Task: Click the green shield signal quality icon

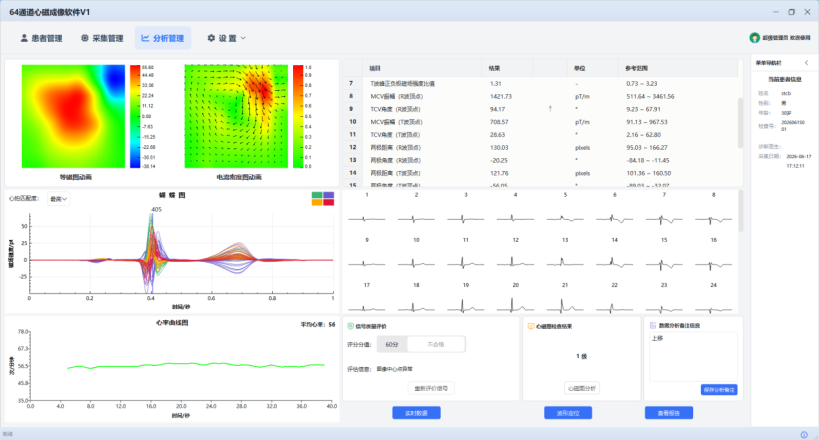Action: [350, 326]
